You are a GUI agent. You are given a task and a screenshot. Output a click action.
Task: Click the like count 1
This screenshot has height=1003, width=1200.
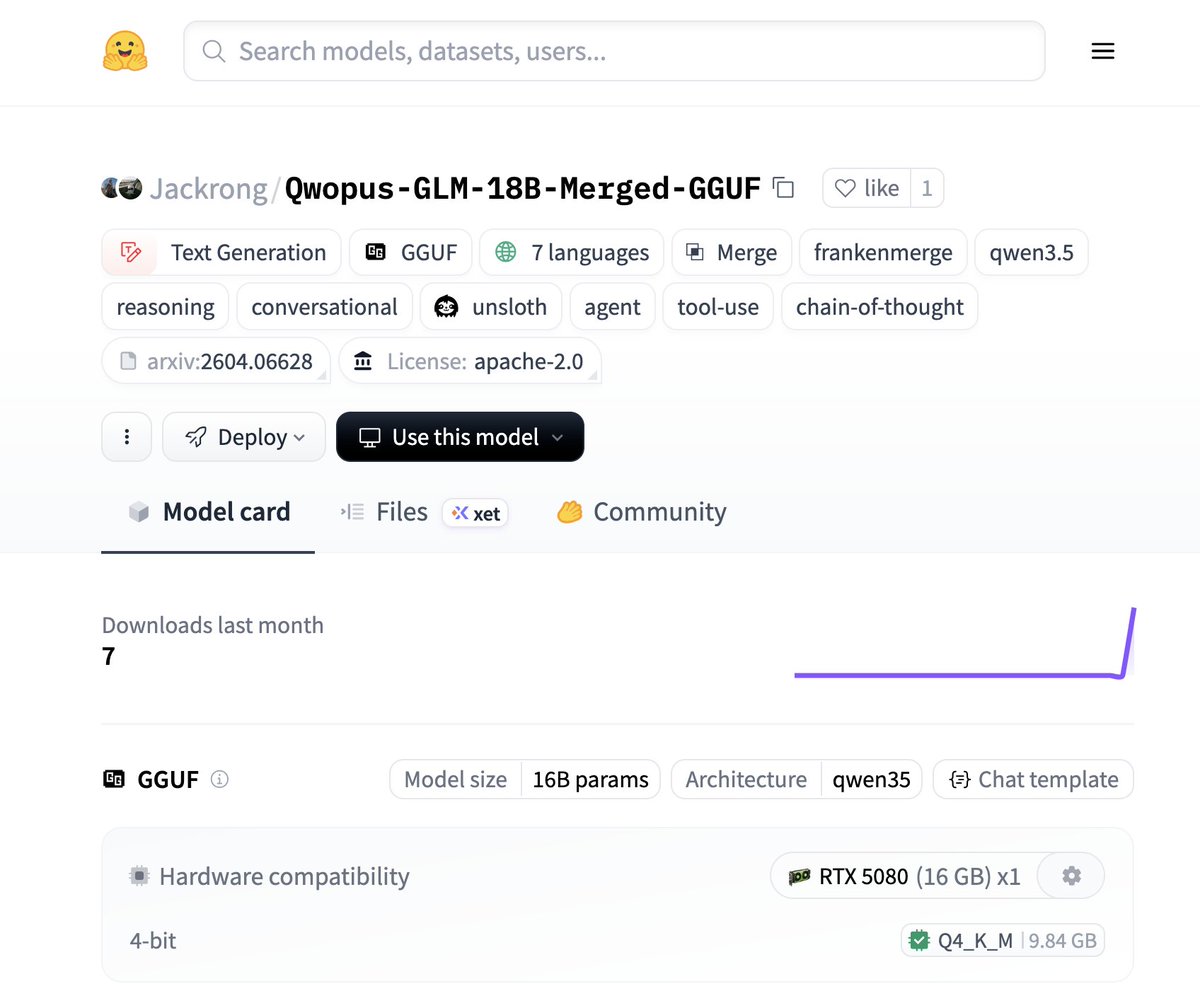point(927,188)
